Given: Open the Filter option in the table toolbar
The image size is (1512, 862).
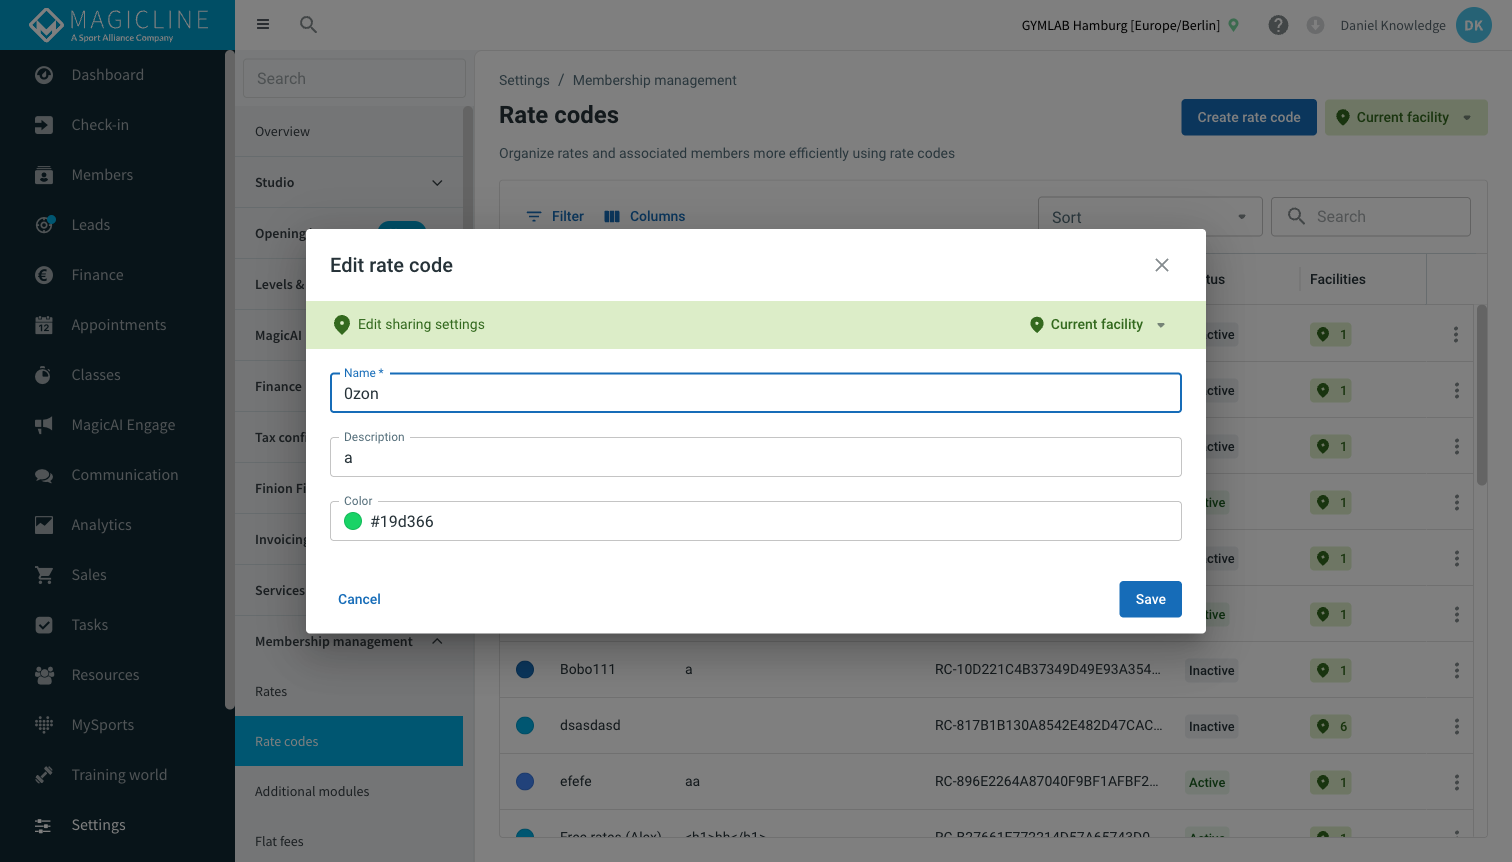Looking at the screenshot, I should point(555,216).
